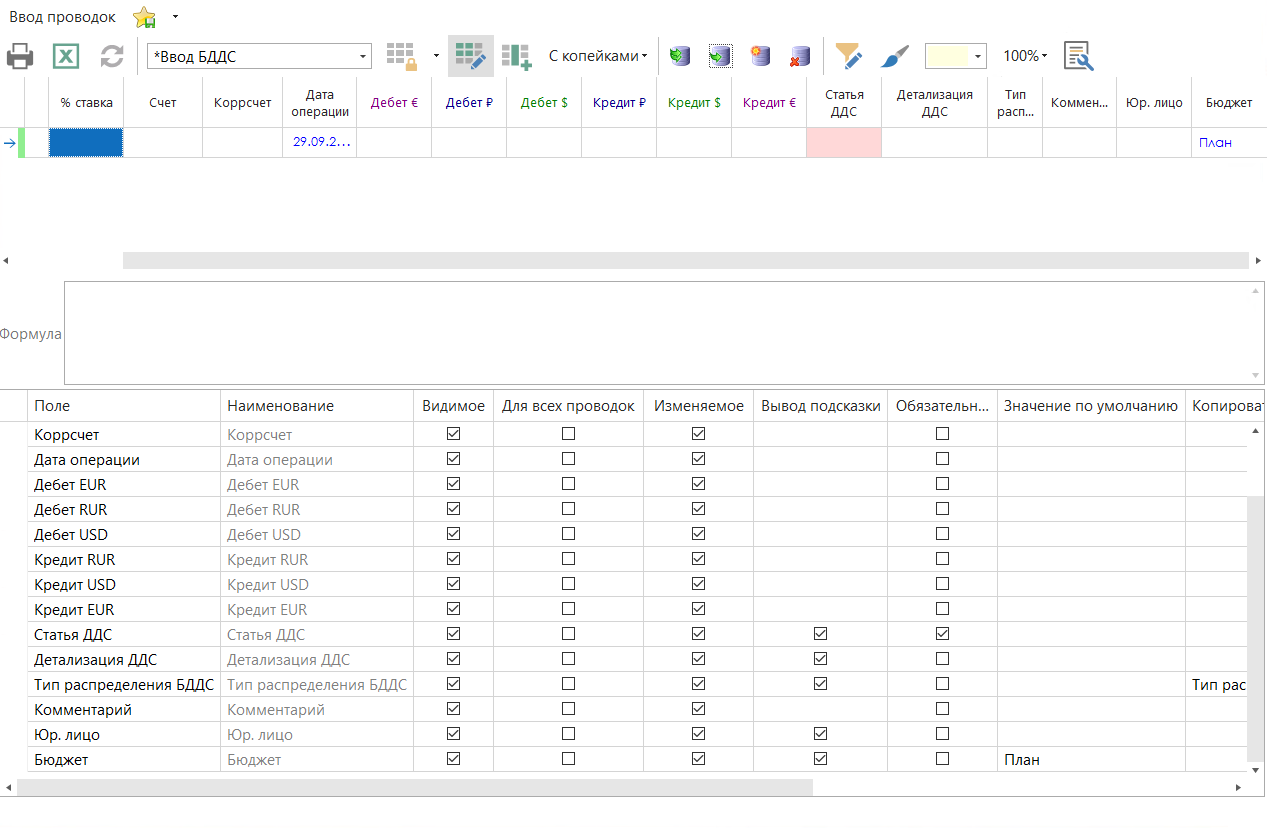1267x828 pixels.
Task: Open the pale yellow color picker swatch
Action: (x=956, y=56)
